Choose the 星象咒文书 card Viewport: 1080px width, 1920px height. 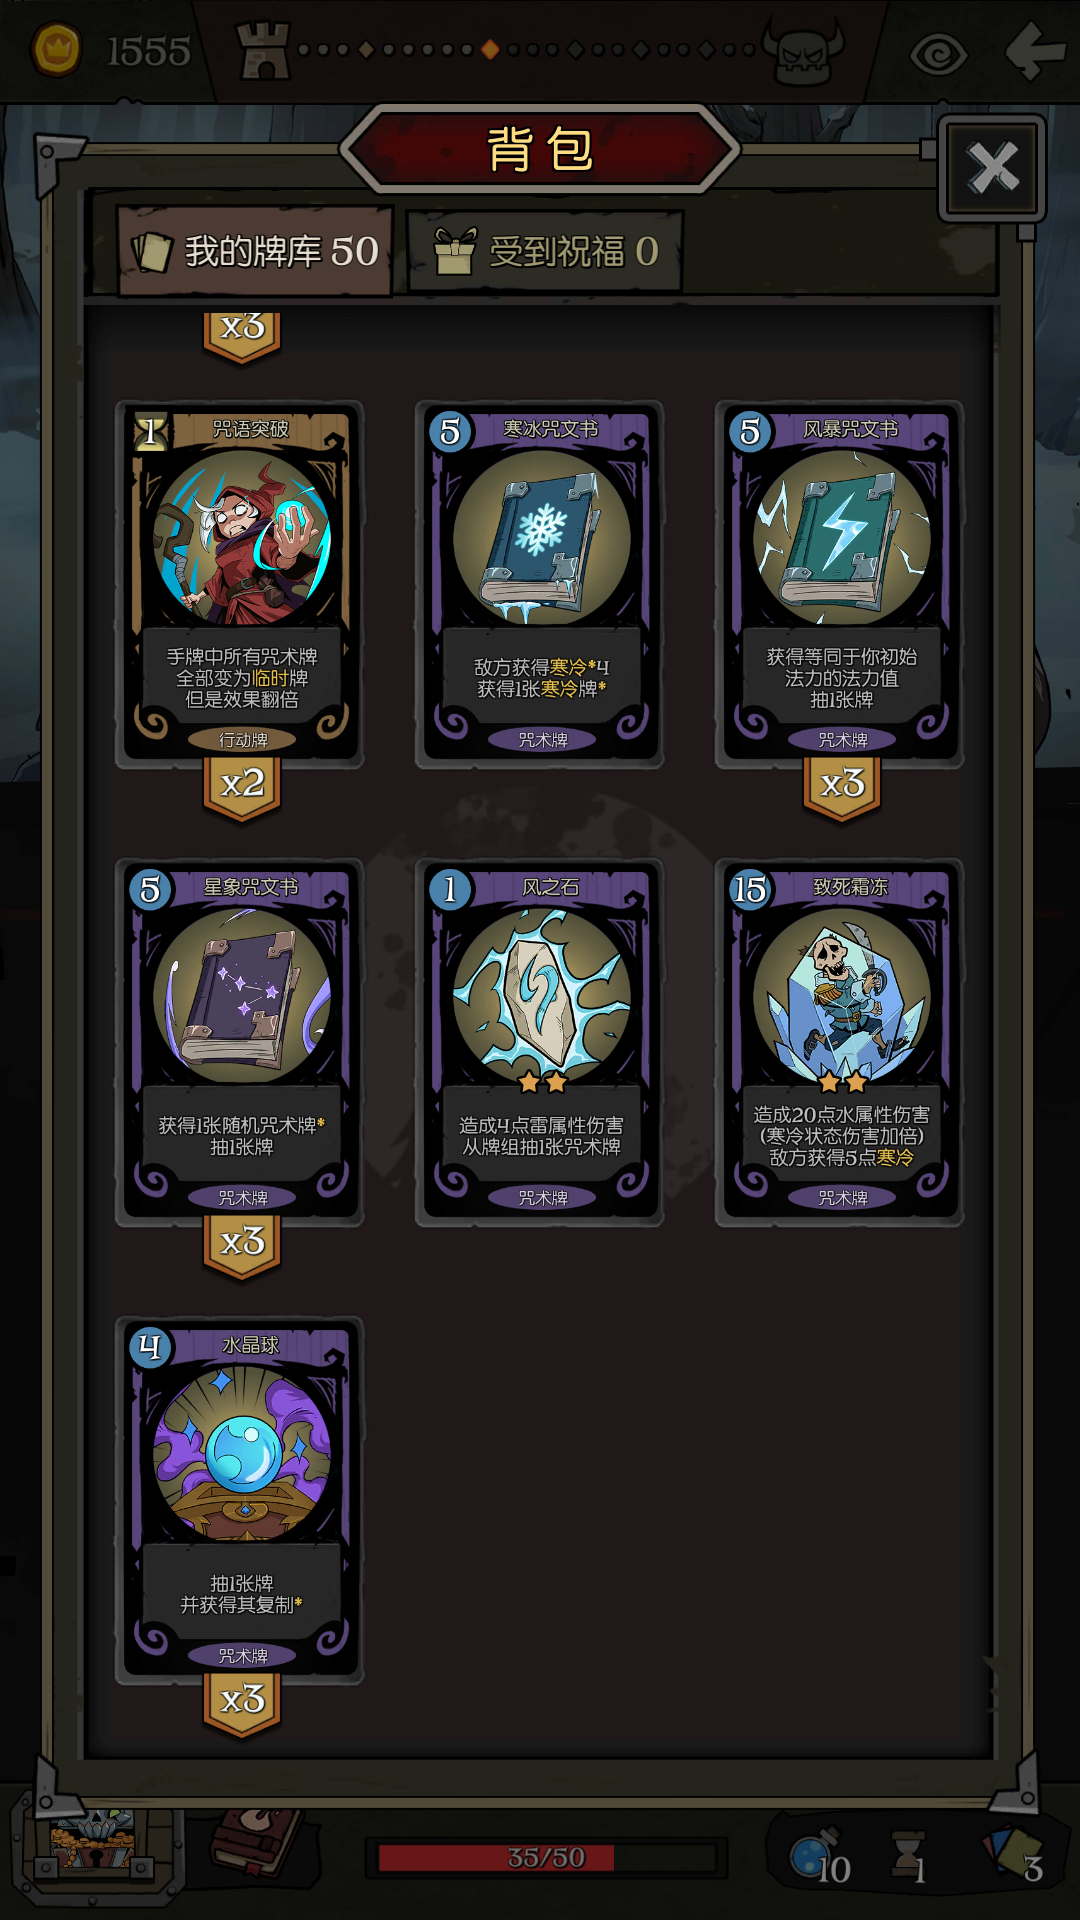(240, 1042)
